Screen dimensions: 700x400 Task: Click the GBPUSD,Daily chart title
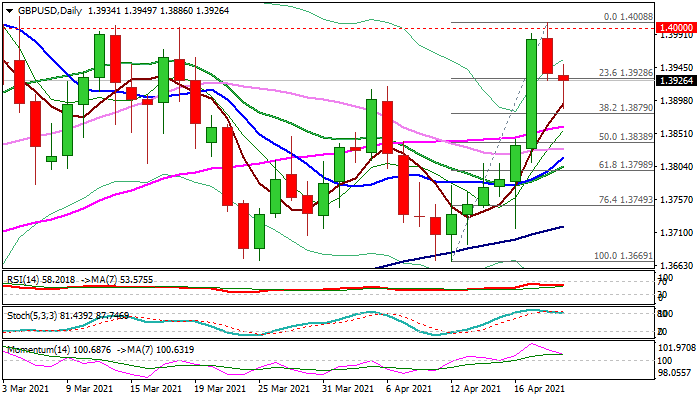click(42, 9)
